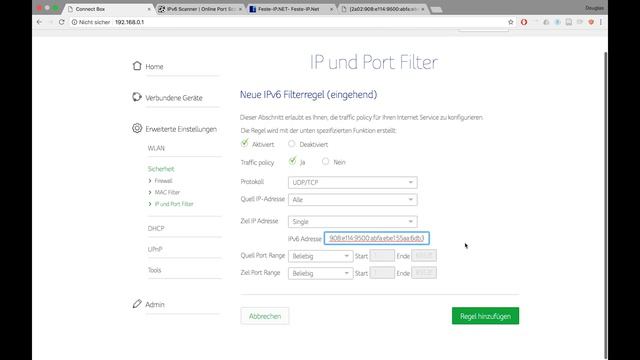
Task: Expand the Firewall submenu item
Action: point(163,181)
